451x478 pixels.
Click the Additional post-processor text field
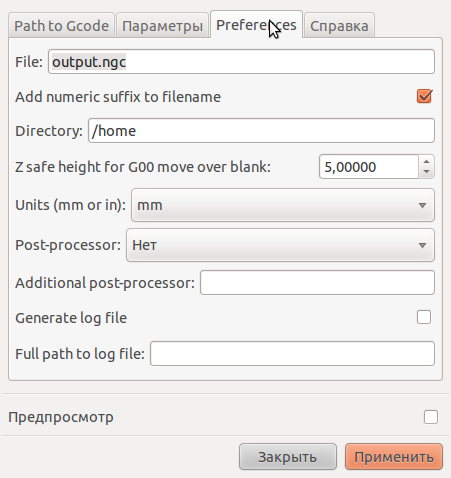pos(317,283)
